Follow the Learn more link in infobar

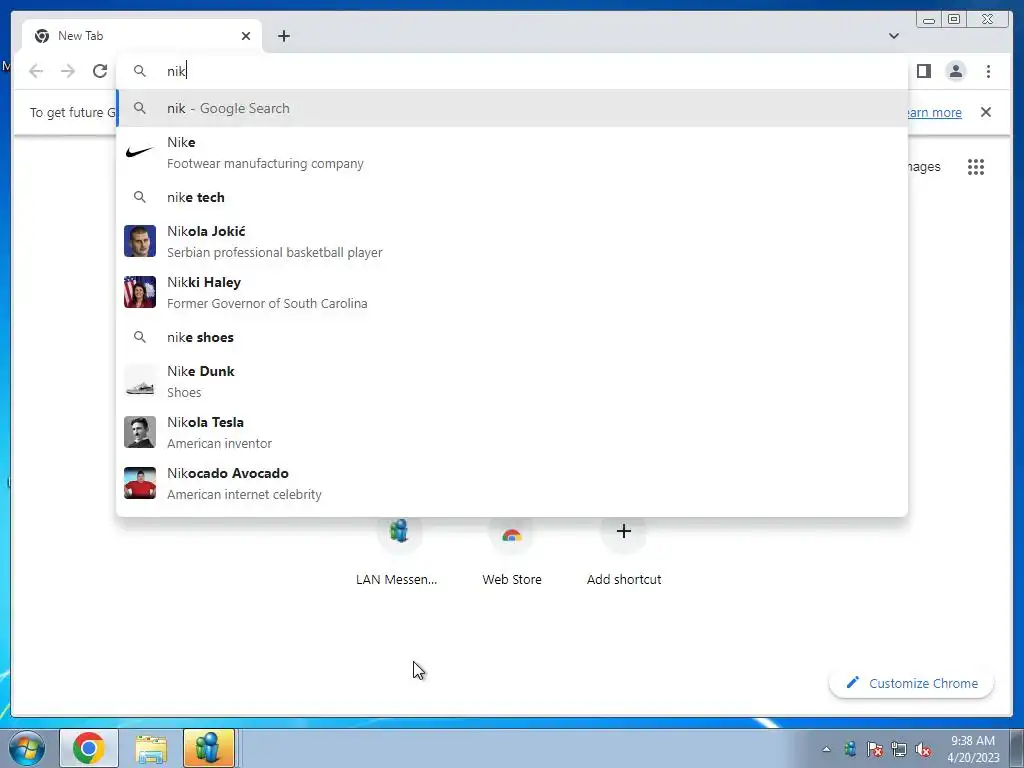point(934,112)
